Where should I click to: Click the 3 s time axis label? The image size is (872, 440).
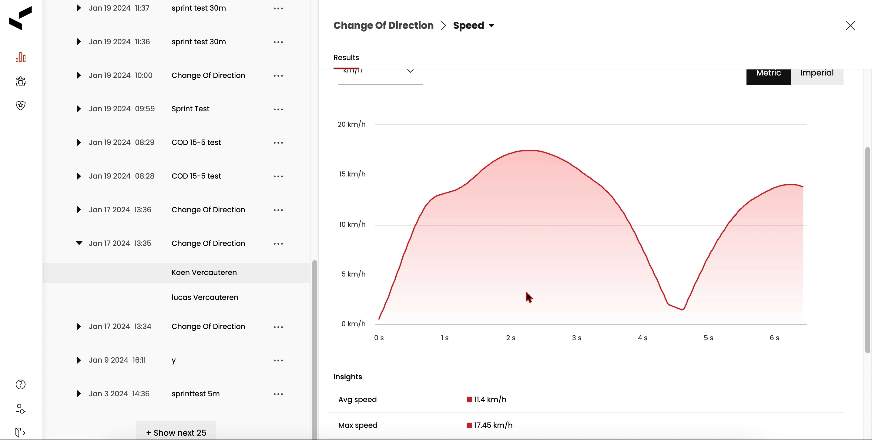576,338
